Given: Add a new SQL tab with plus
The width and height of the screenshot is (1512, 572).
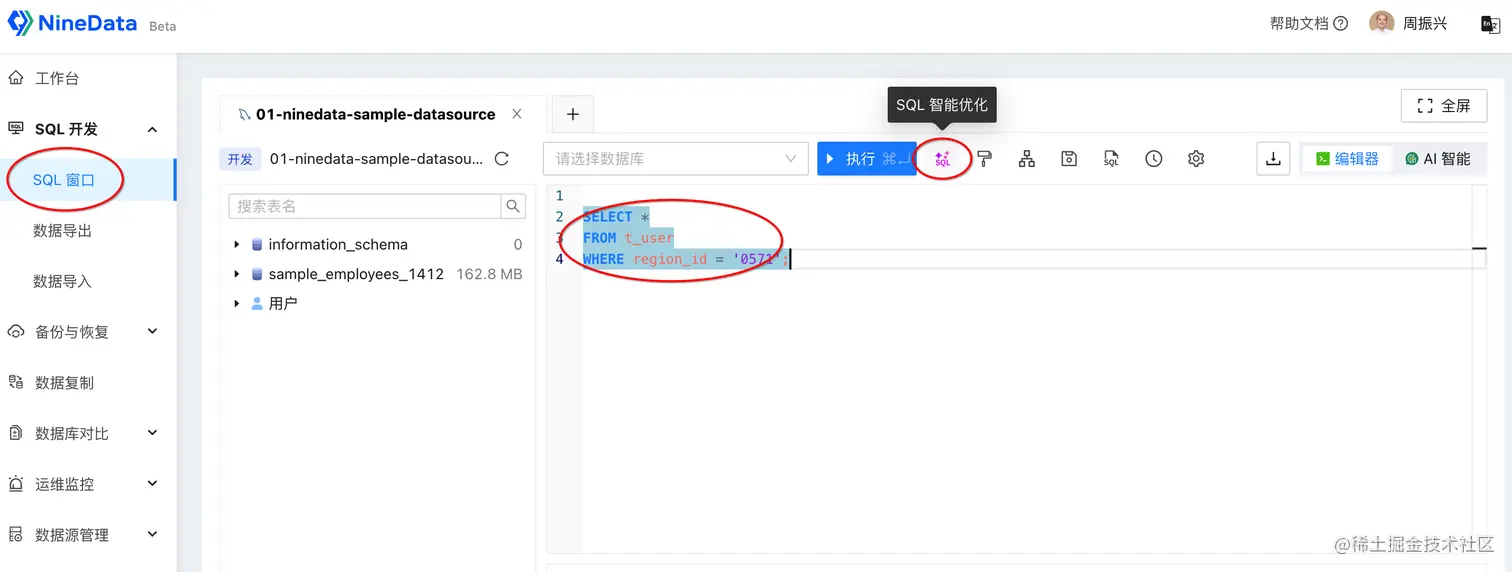Looking at the screenshot, I should [573, 114].
